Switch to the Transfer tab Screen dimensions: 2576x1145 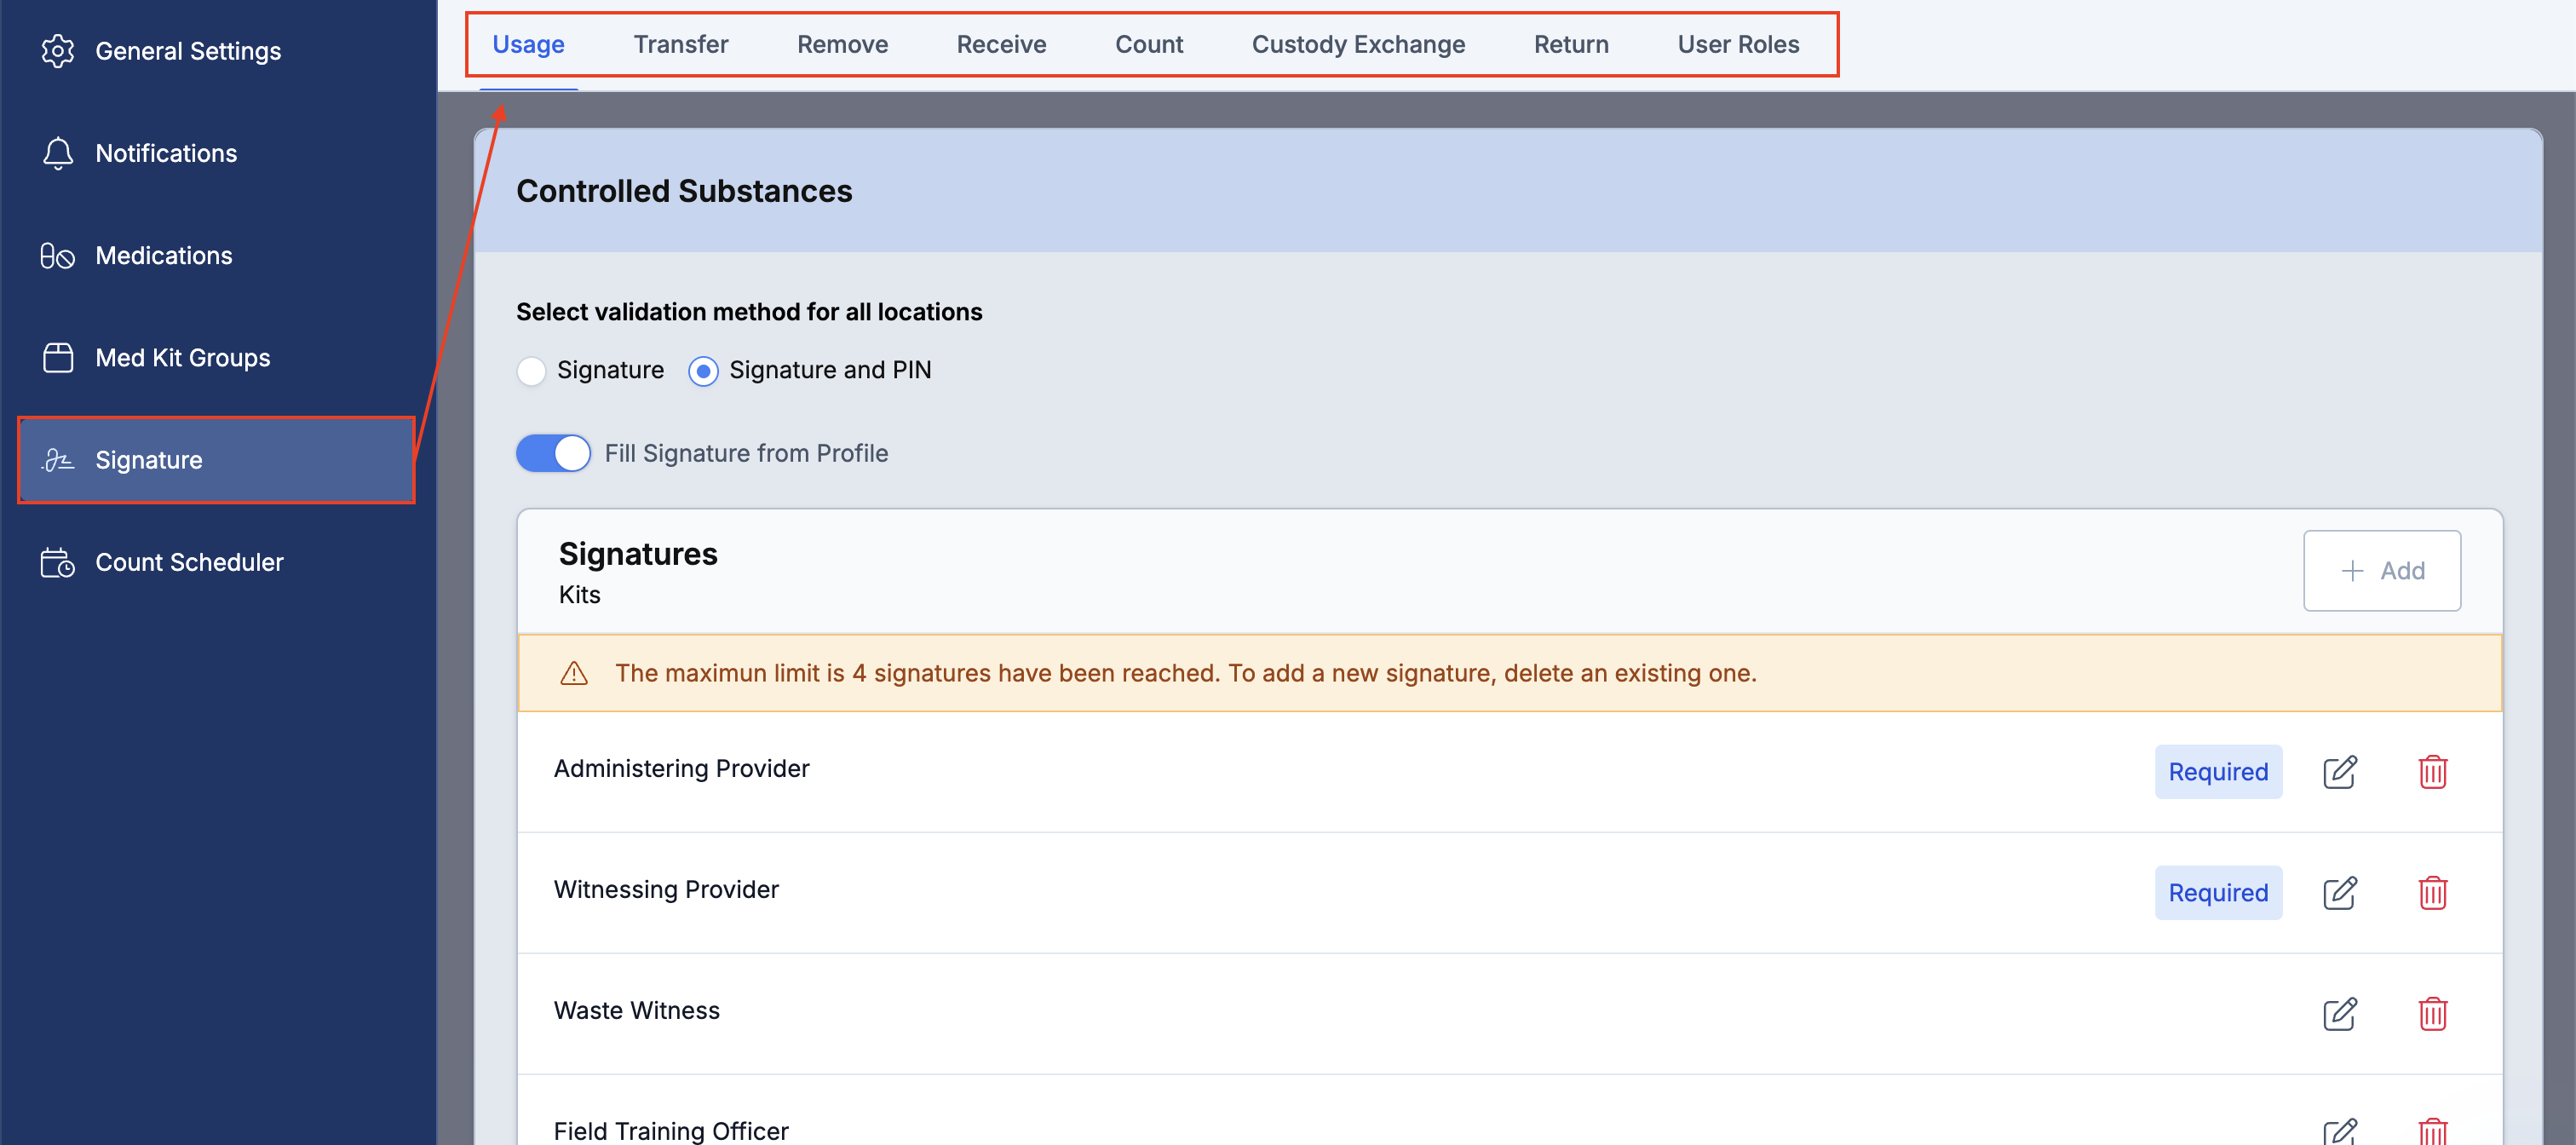pyautogui.click(x=680, y=45)
